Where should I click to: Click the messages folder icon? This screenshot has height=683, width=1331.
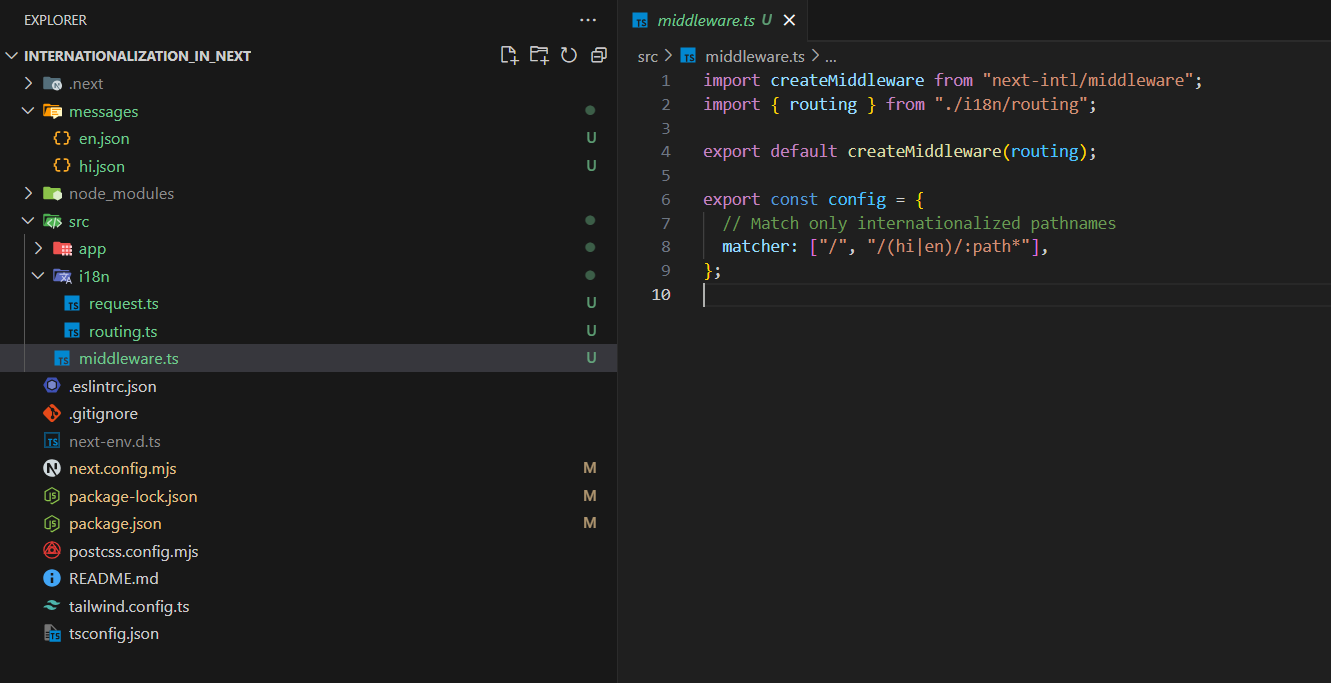coord(52,111)
